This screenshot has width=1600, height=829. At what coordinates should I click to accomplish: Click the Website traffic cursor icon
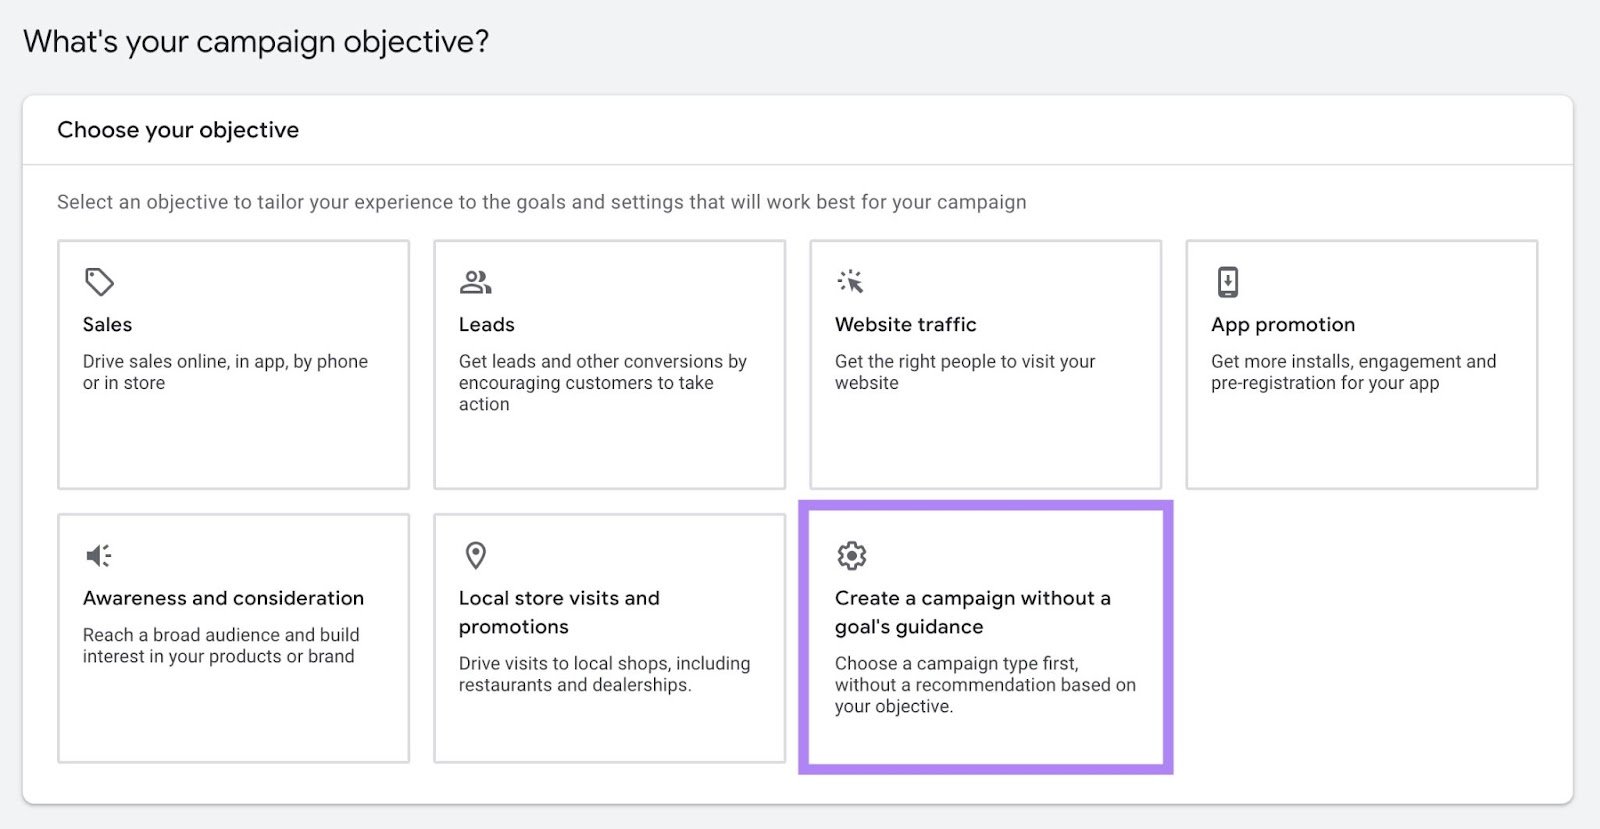tap(850, 282)
